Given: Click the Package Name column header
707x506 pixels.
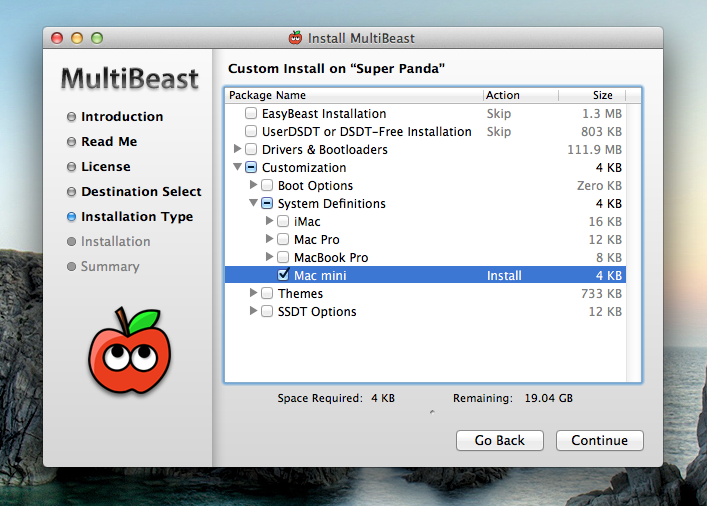Looking at the screenshot, I should coord(354,95).
